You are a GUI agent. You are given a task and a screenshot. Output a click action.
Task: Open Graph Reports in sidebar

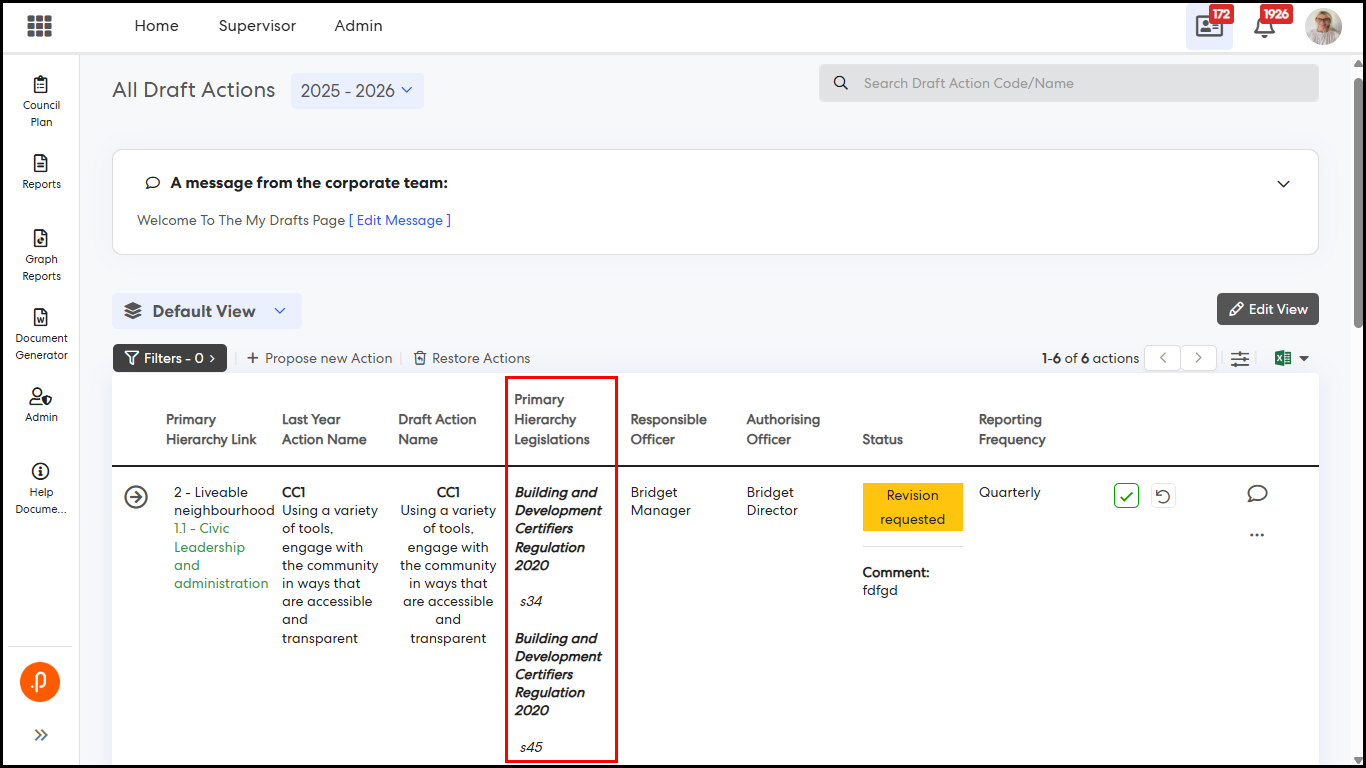point(41,255)
